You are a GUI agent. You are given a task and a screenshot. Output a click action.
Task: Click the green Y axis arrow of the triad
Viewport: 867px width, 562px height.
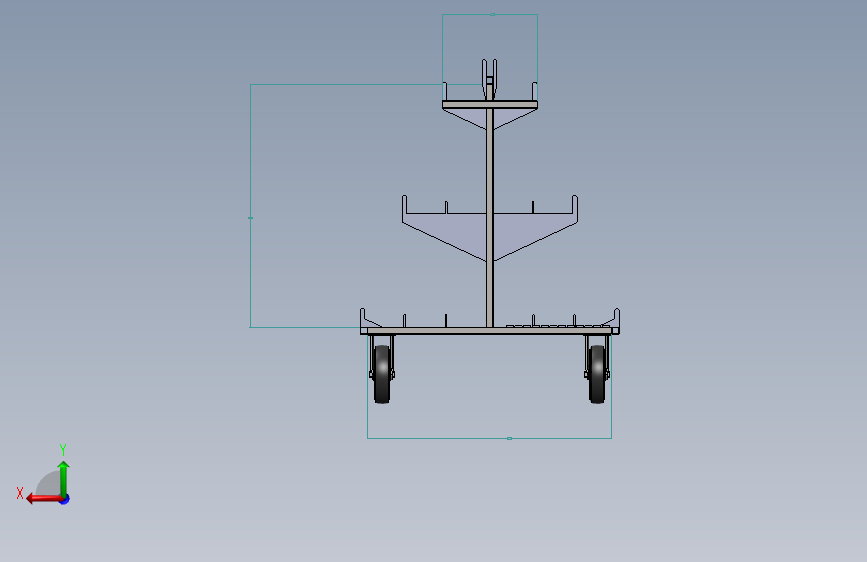point(64,478)
